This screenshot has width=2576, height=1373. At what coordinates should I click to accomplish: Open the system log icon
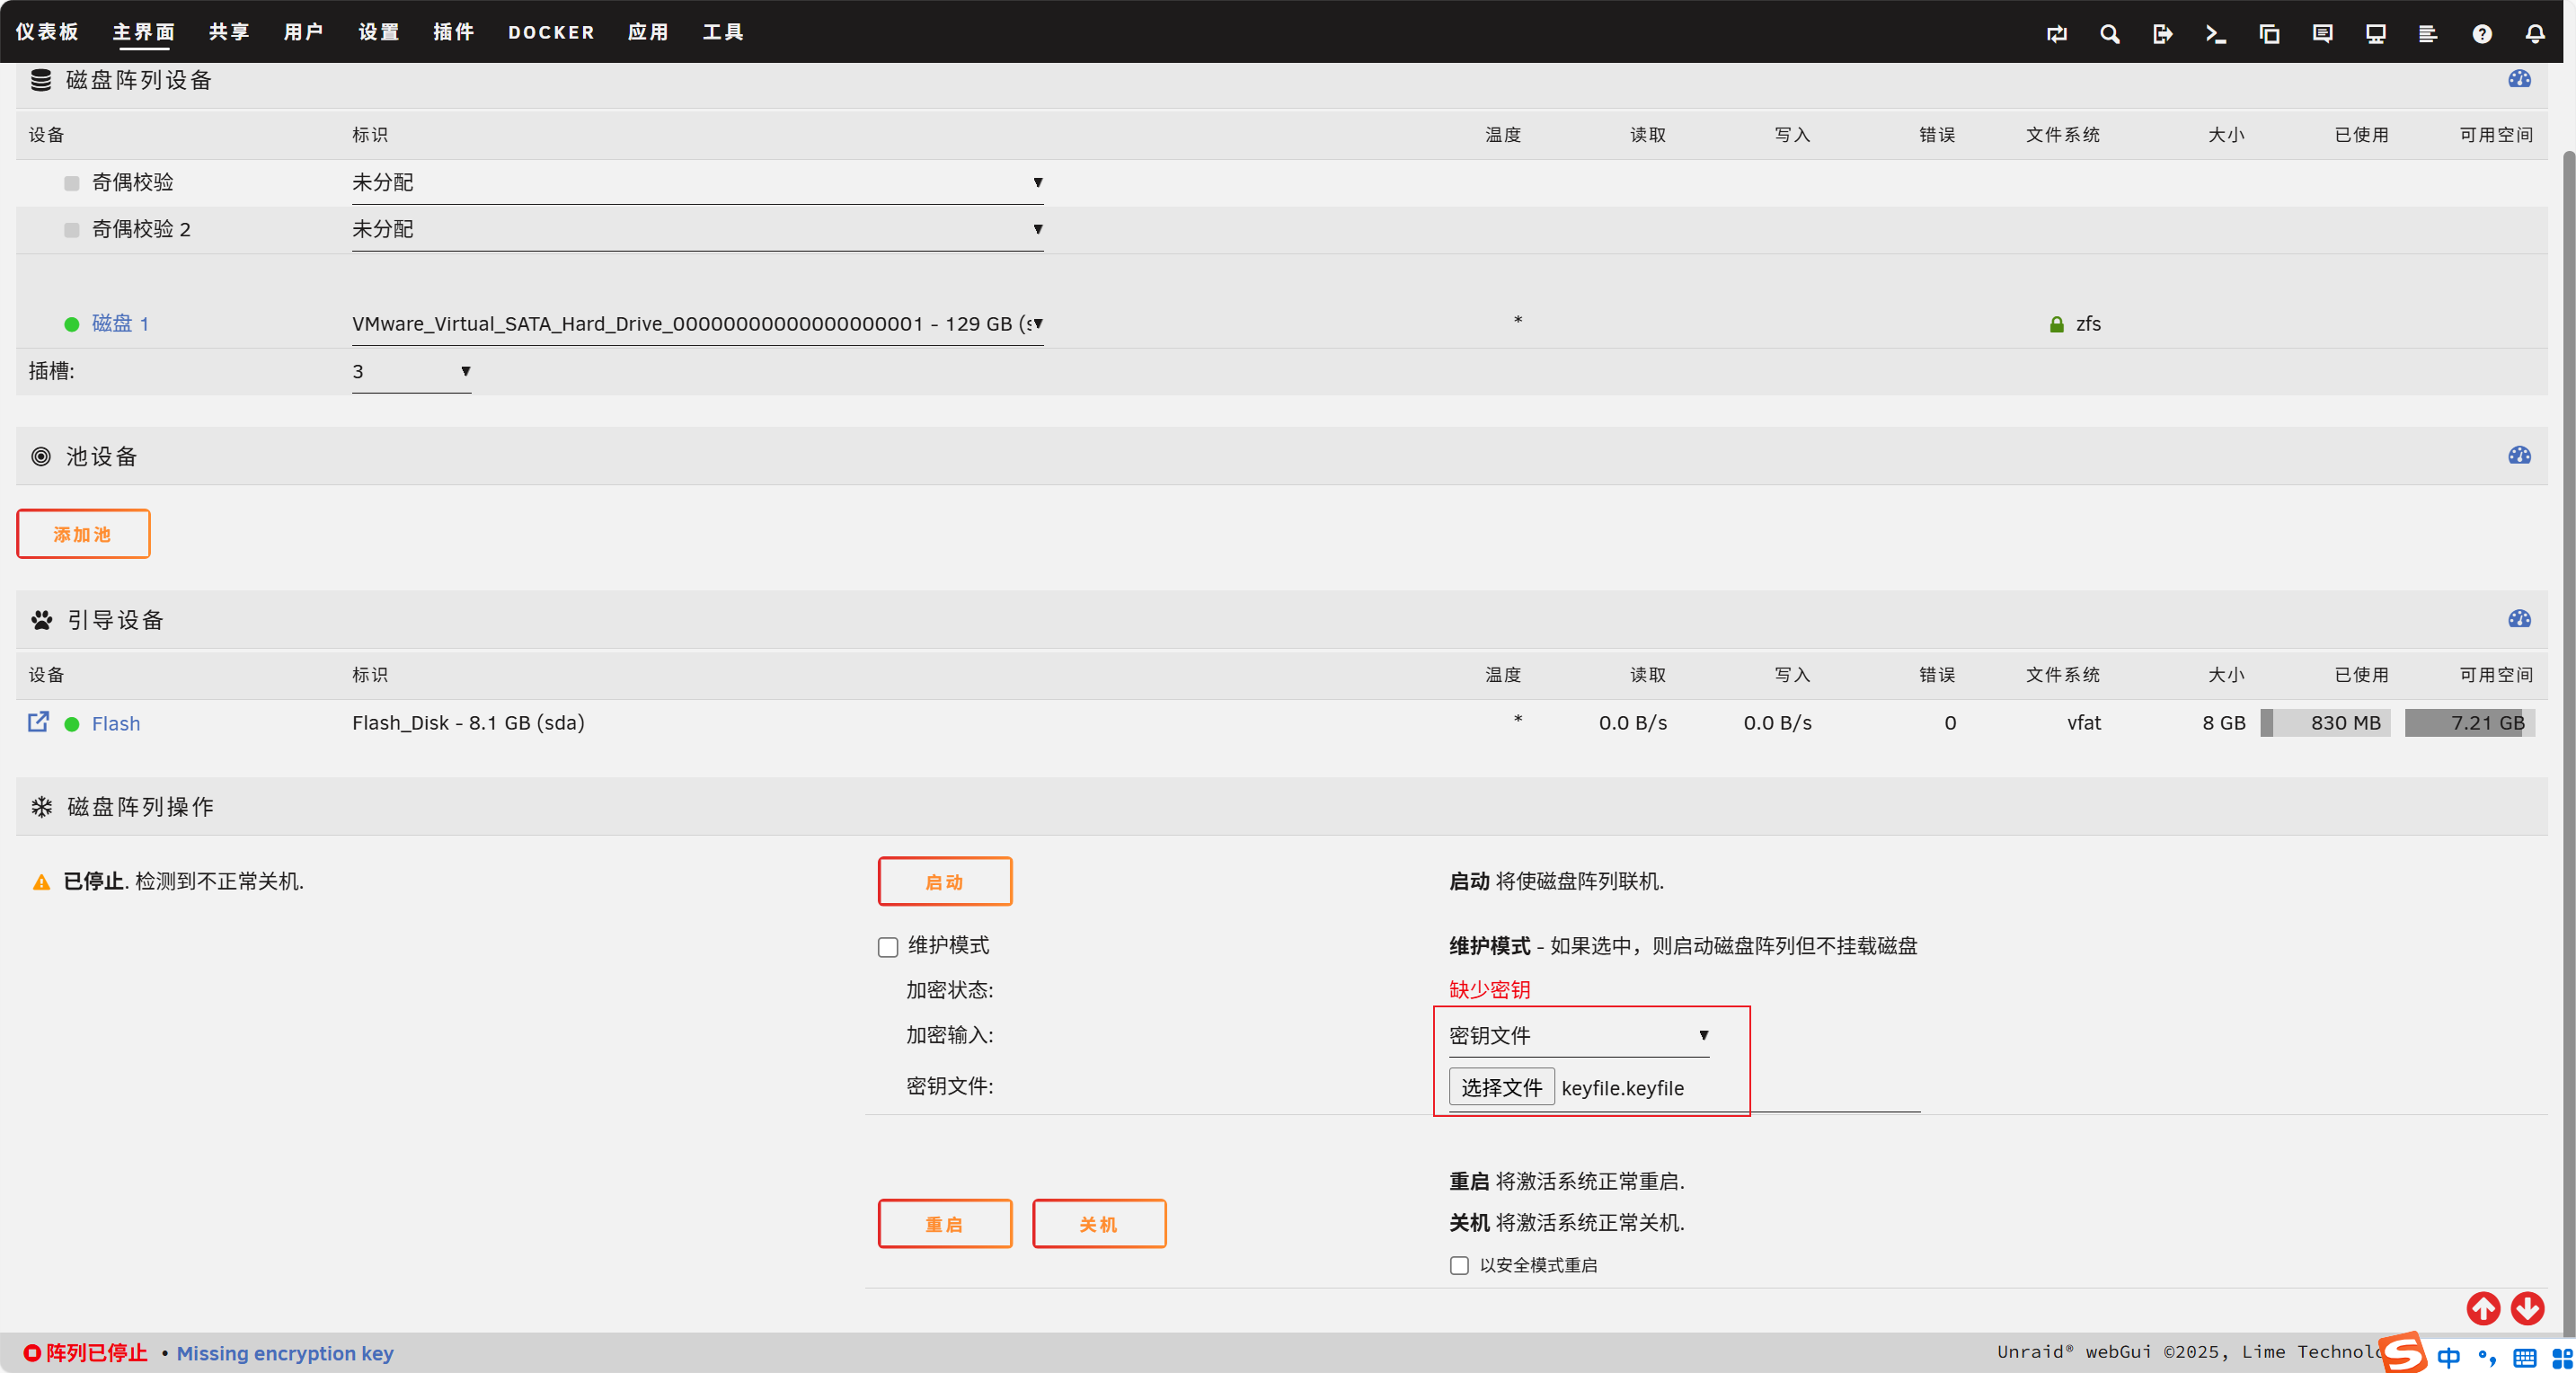click(x=2428, y=34)
